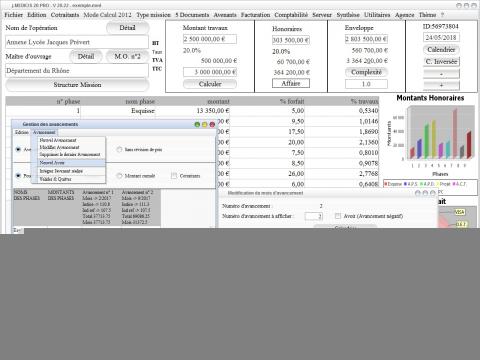Click the Numéro d'avancement à afficher field

coord(313,216)
